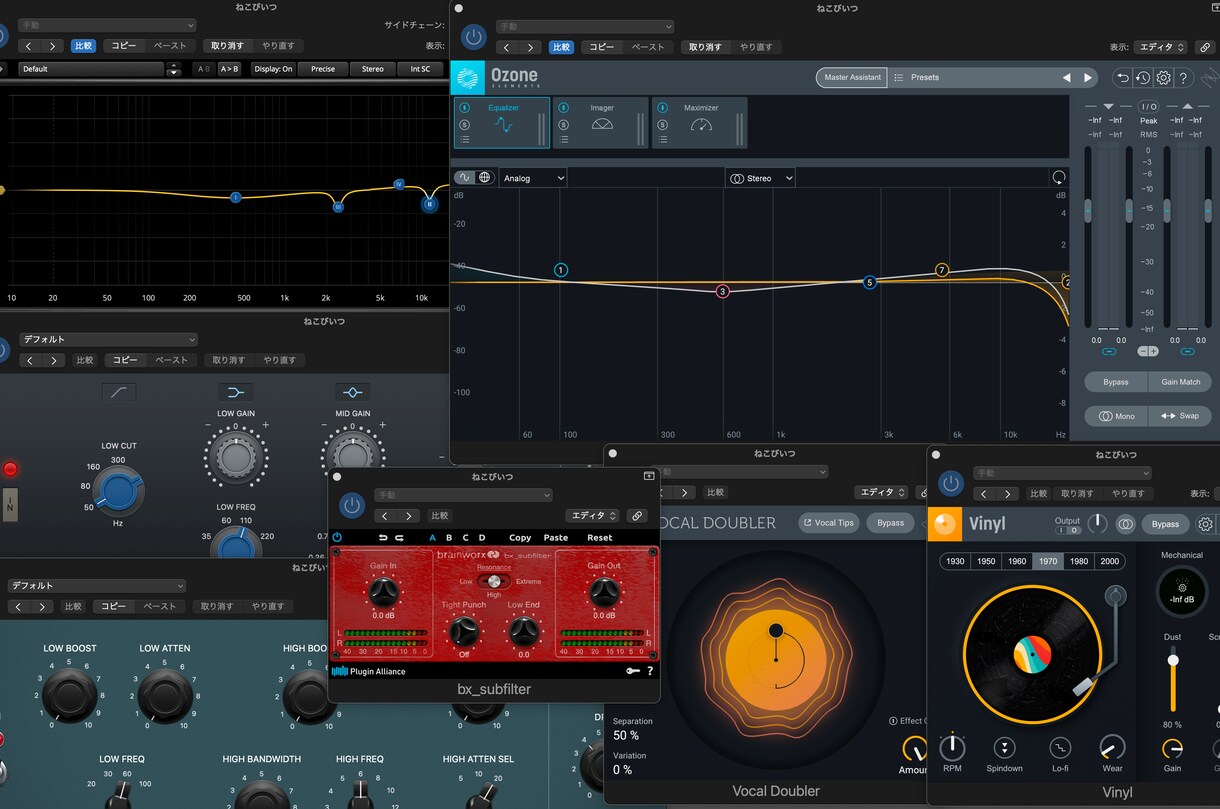Select the 1980 era tab in Vinyl
The width and height of the screenshot is (1220, 809).
coord(1079,561)
